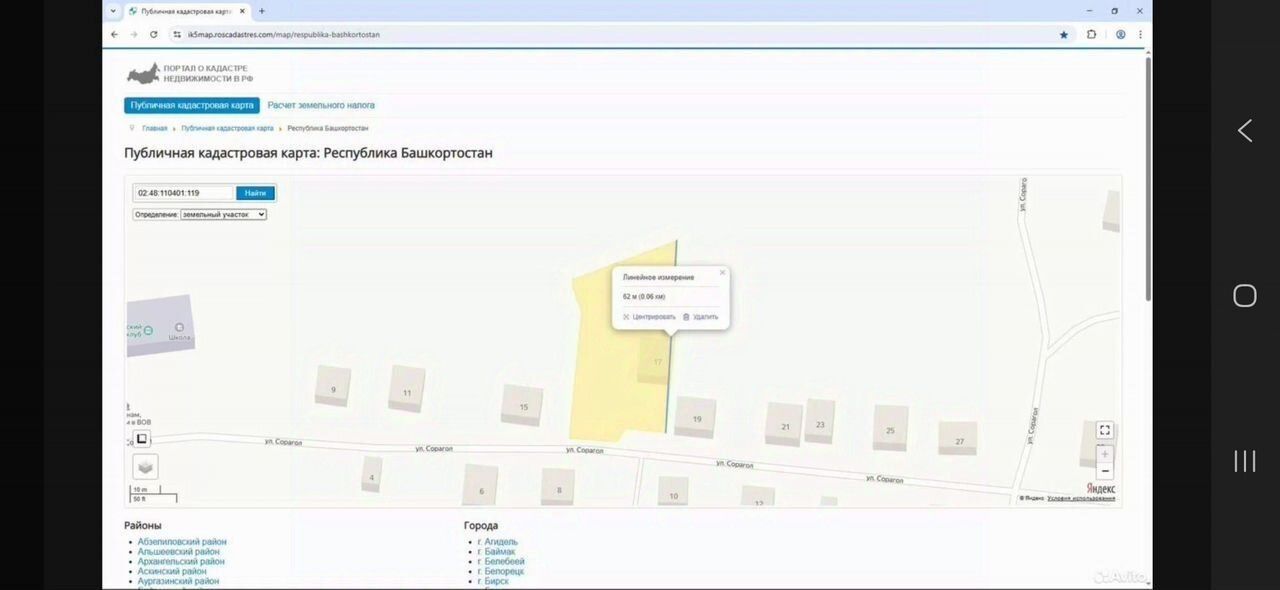Click browser back arrow
This screenshot has height=590, width=1280.
(115, 34)
